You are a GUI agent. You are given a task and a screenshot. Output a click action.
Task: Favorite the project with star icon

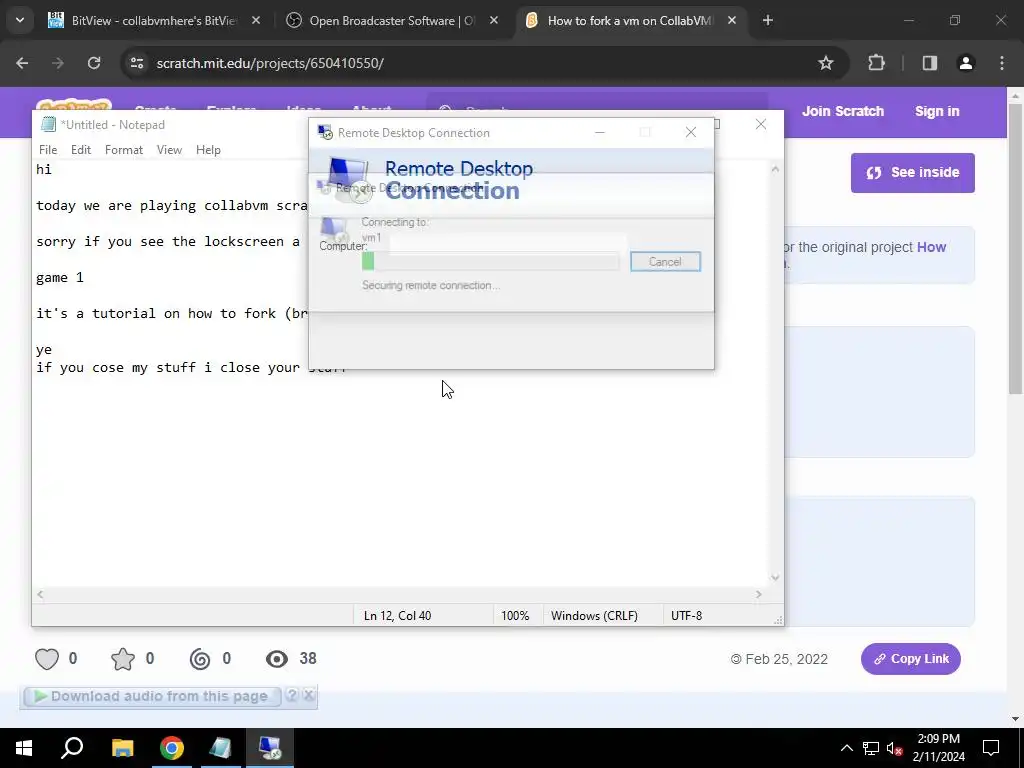click(123, 659)
